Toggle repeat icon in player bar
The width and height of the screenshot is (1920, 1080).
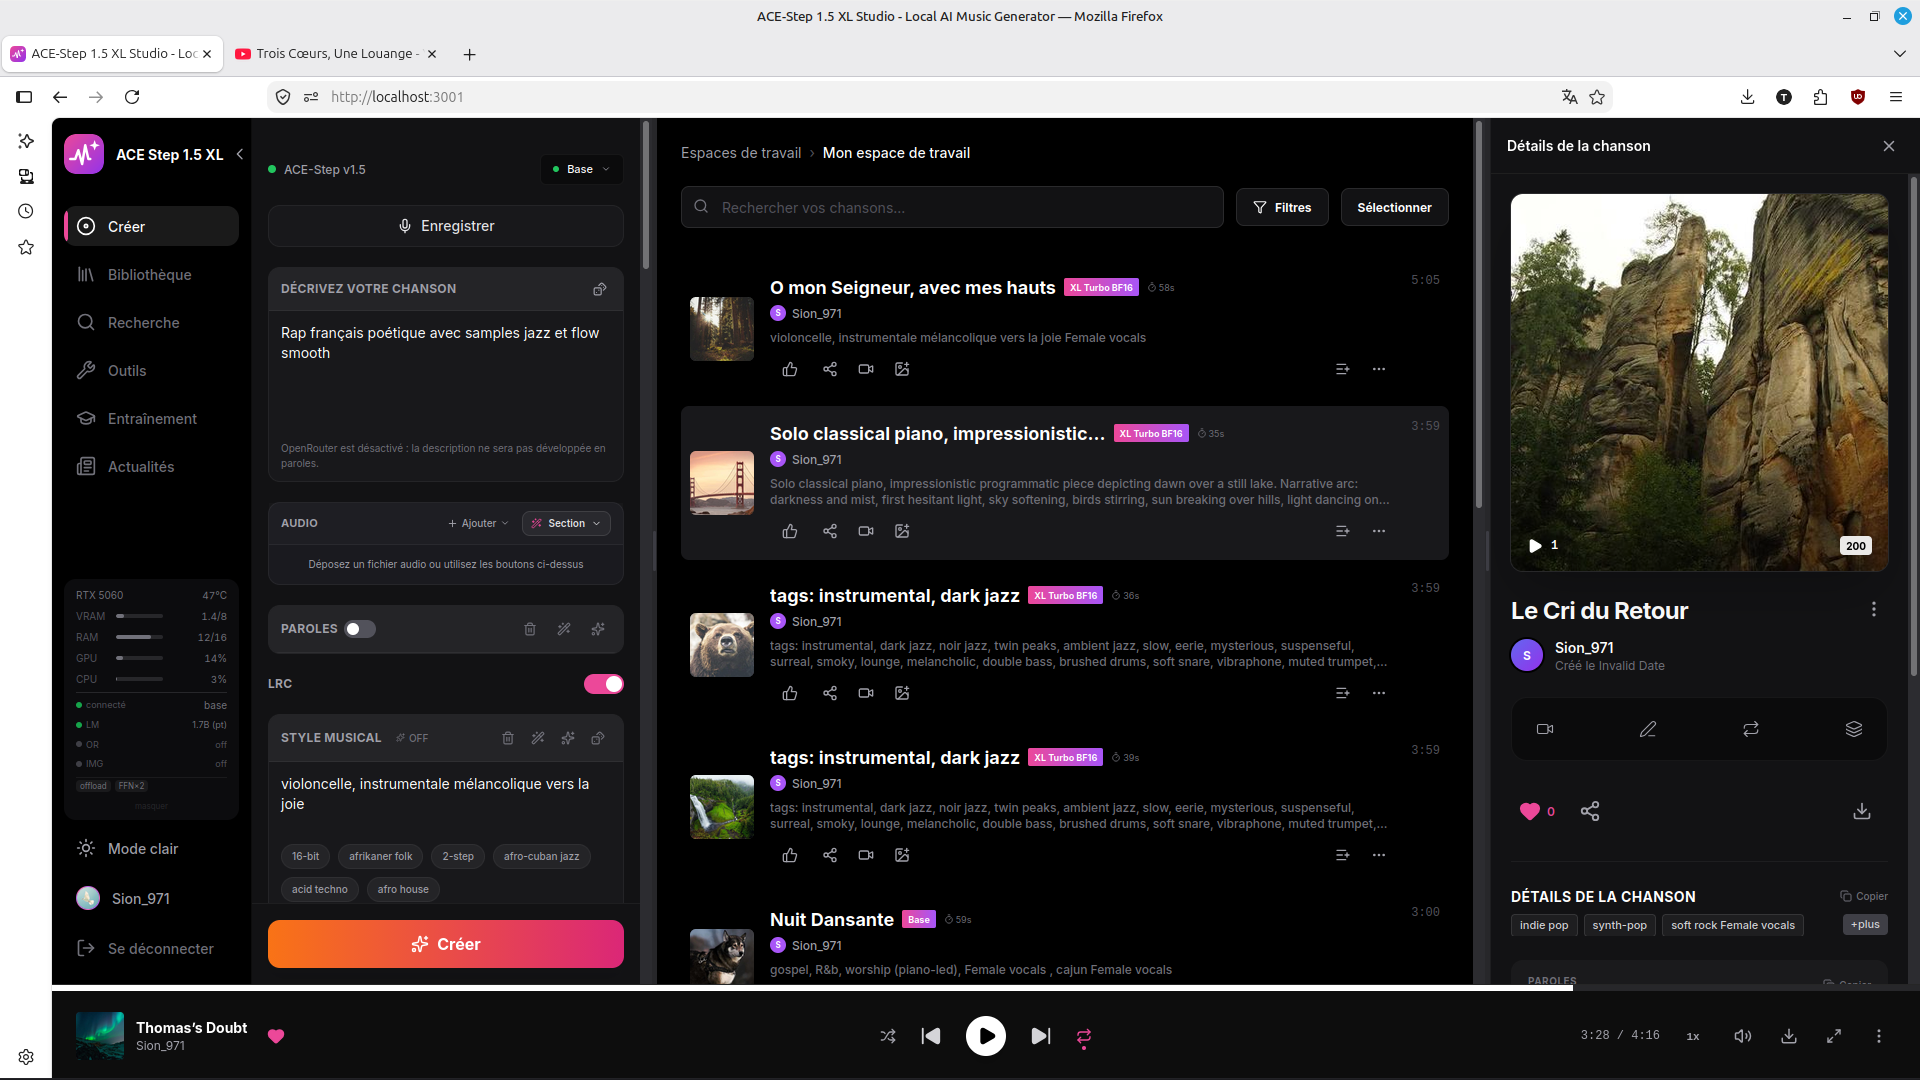point(1084,1037)
